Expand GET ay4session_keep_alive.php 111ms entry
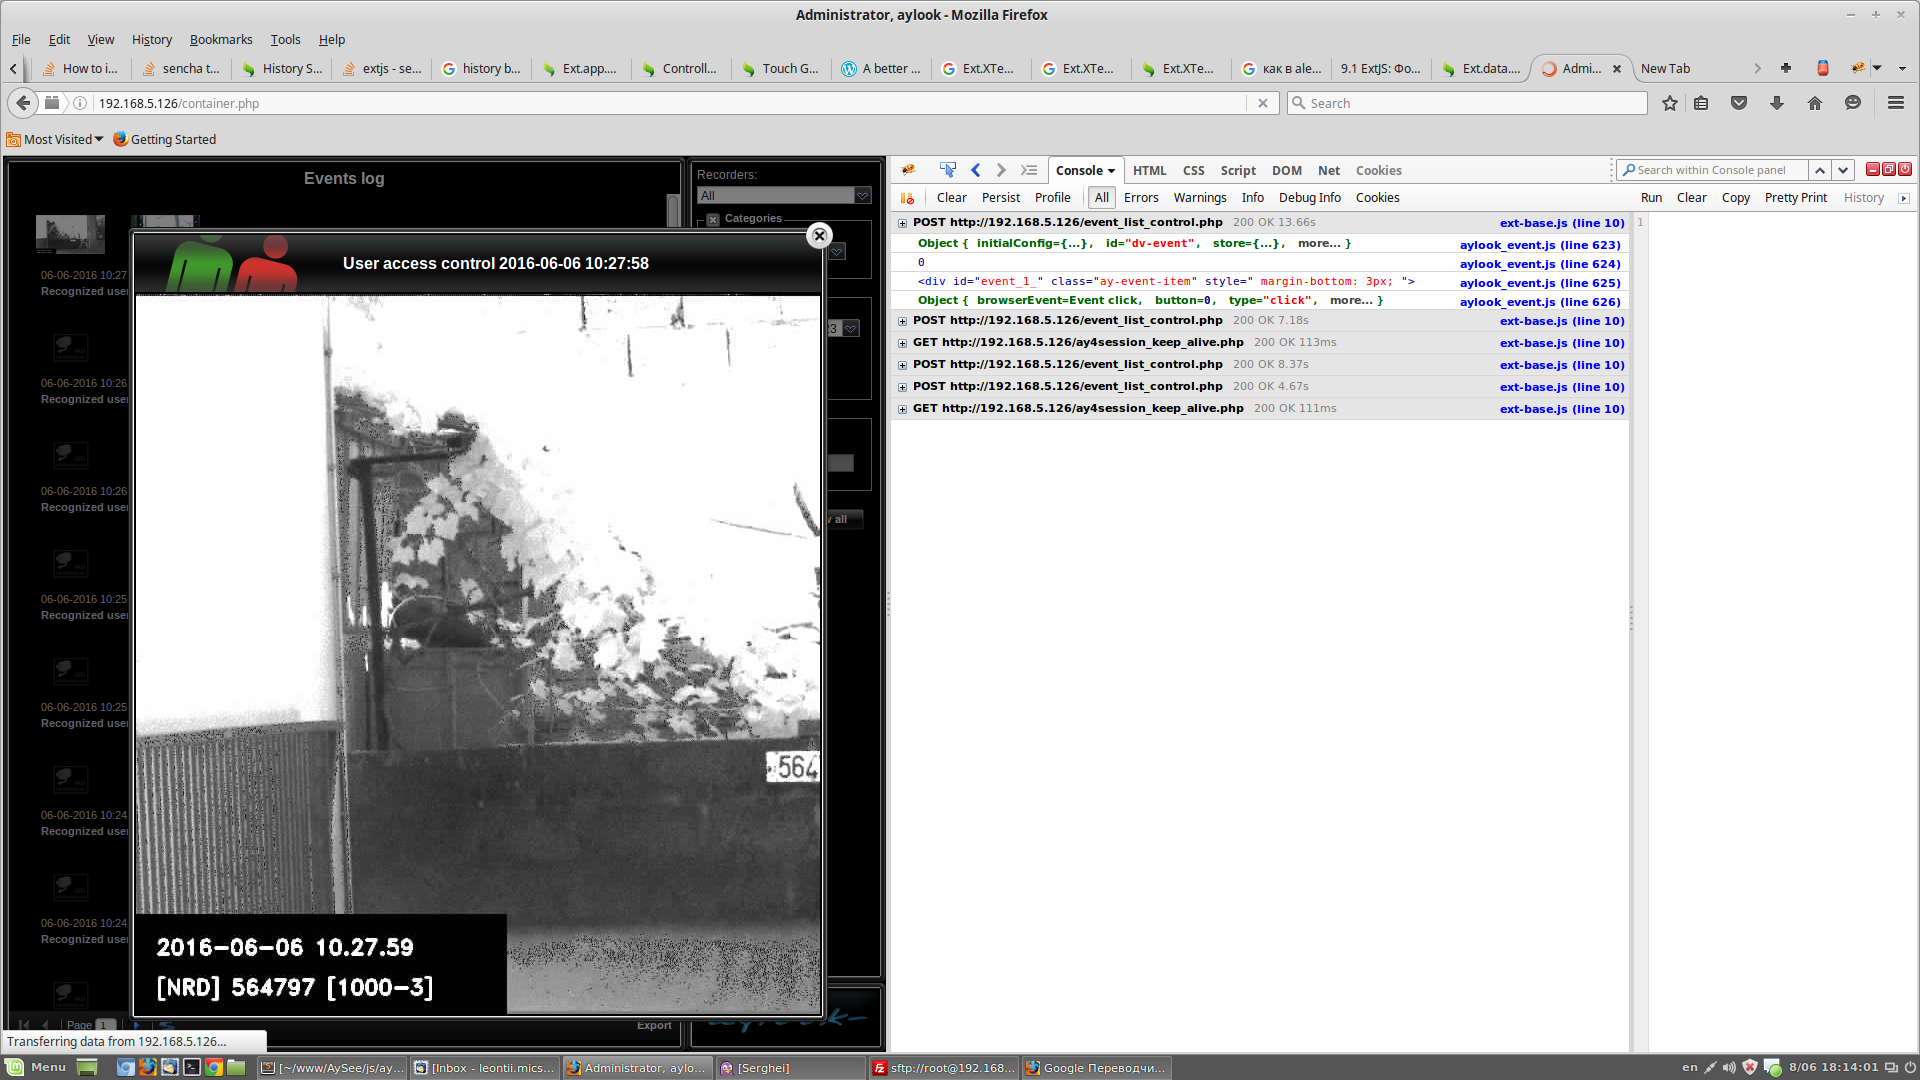1920x1080 pixels. point(902,409)
